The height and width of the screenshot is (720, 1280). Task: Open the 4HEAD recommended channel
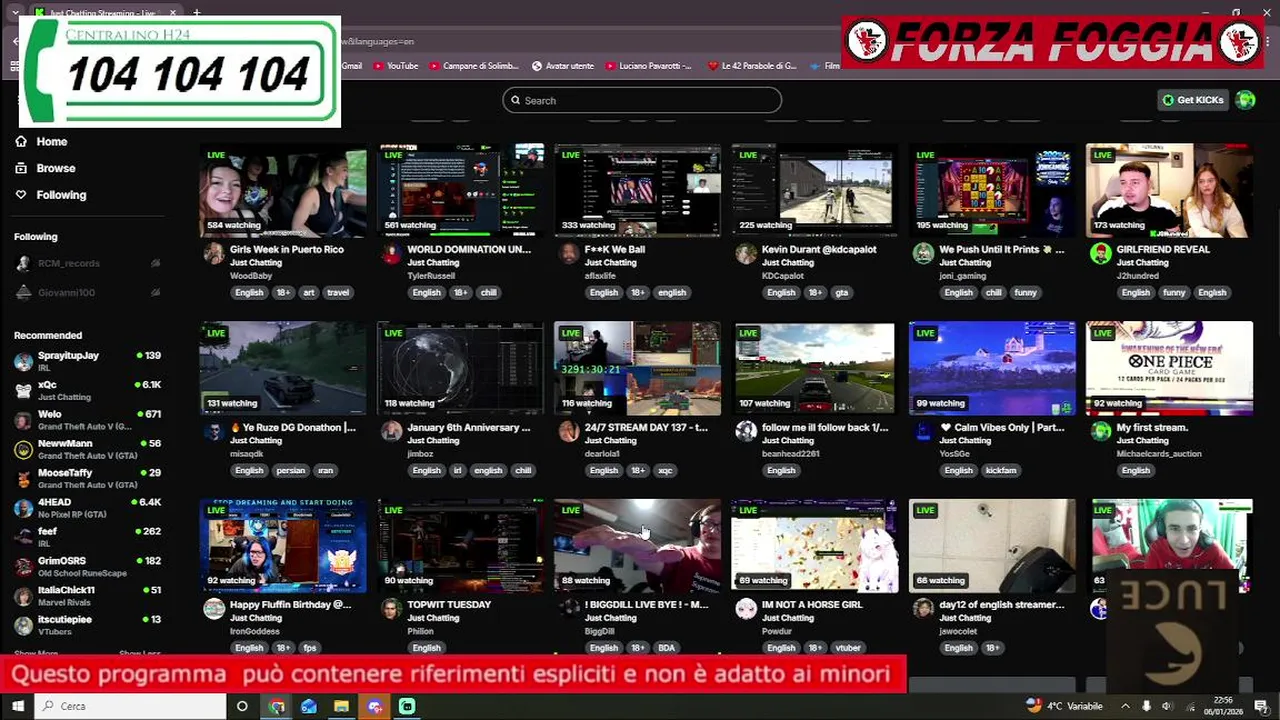pyautogui.click(x=87, y=508)
